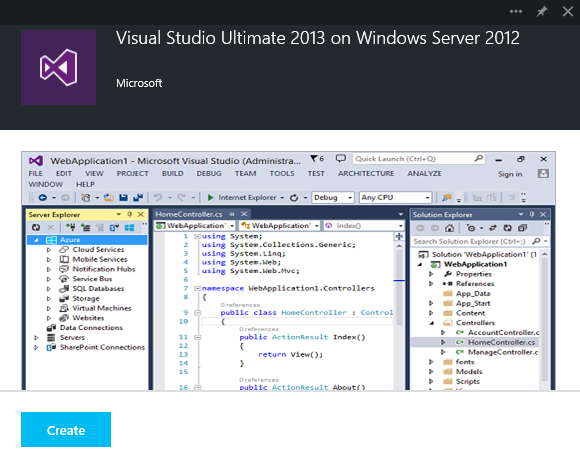Viewport: 580px width, 454px height.
Task: Open the Server Explorer window options dropdown
Action: [118, 215]
